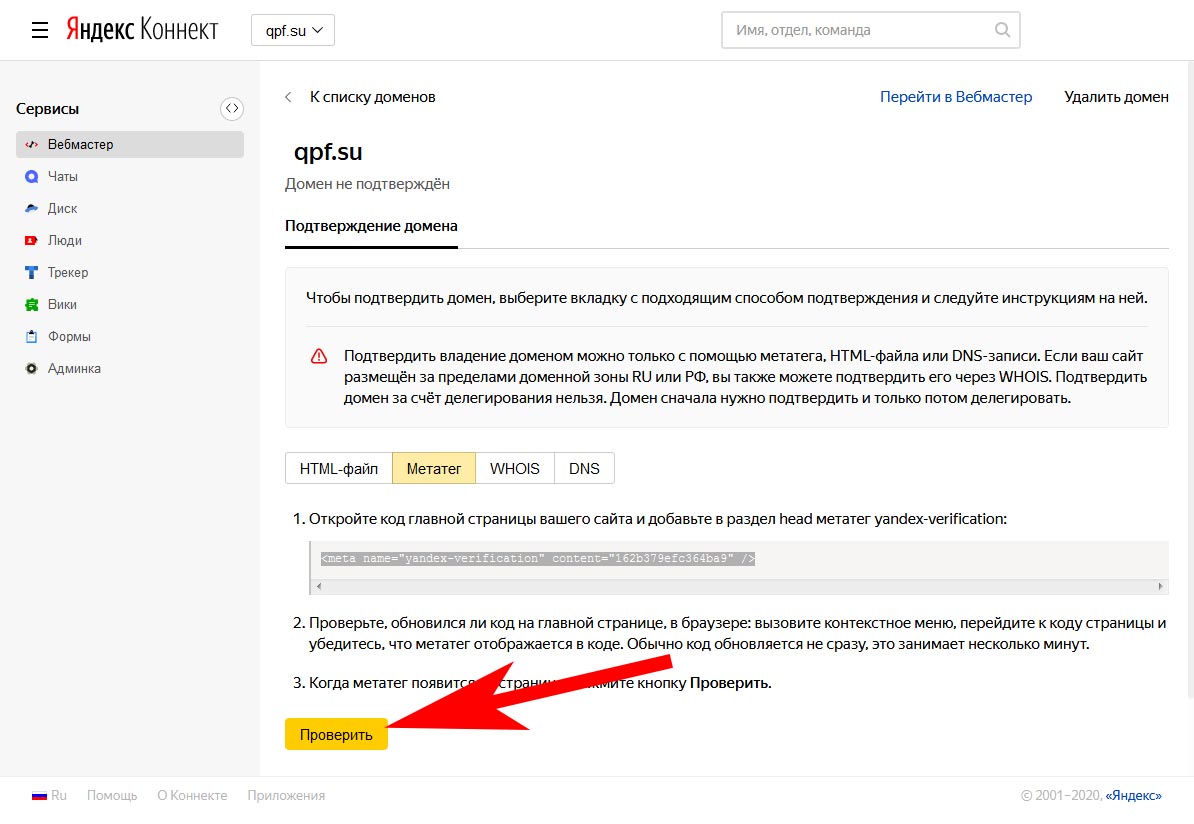Click the Вебмастер service icon

(x=31, y=145)
